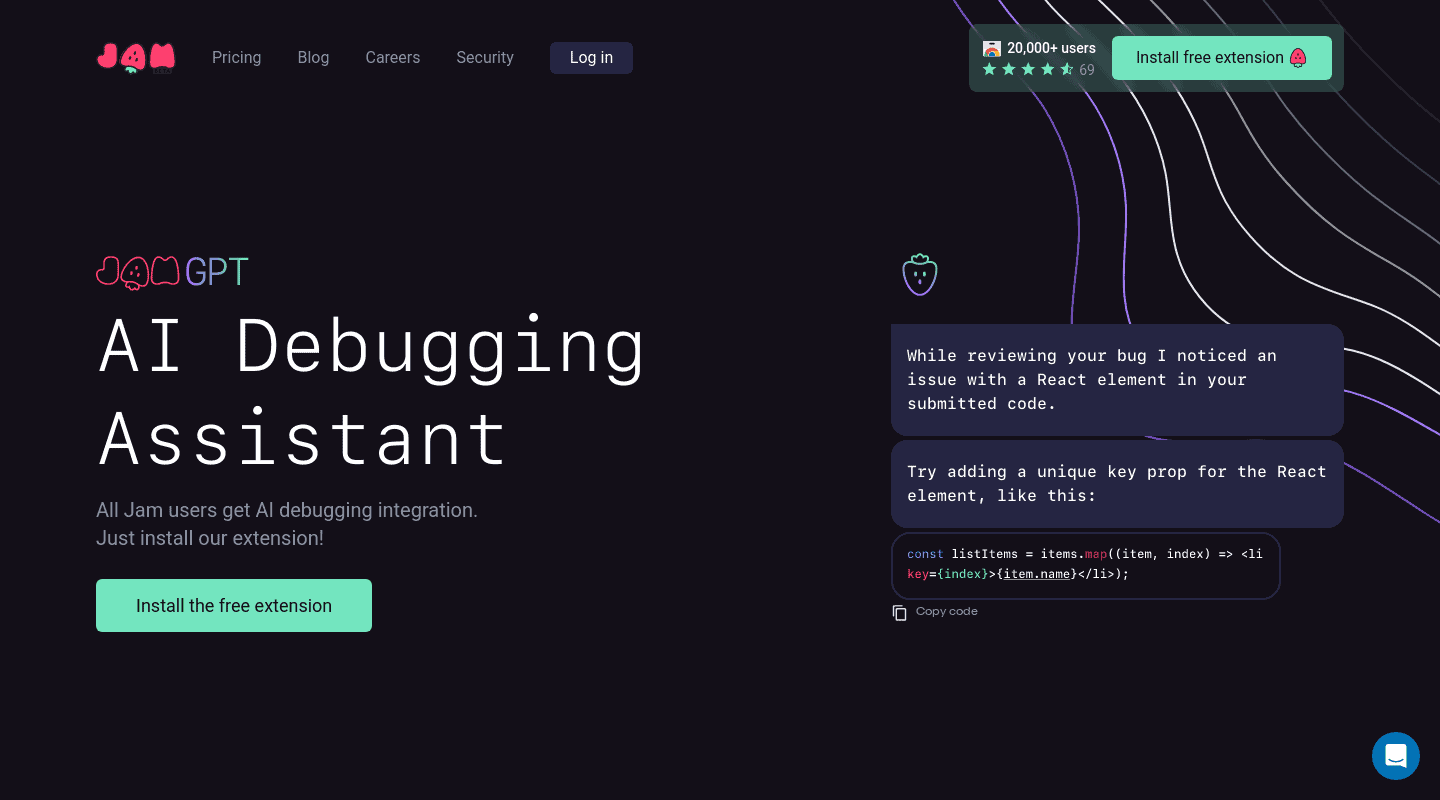This screenshot has width=1440, height=800.
Task: Click the Log in button
Action: click(591, 58)
